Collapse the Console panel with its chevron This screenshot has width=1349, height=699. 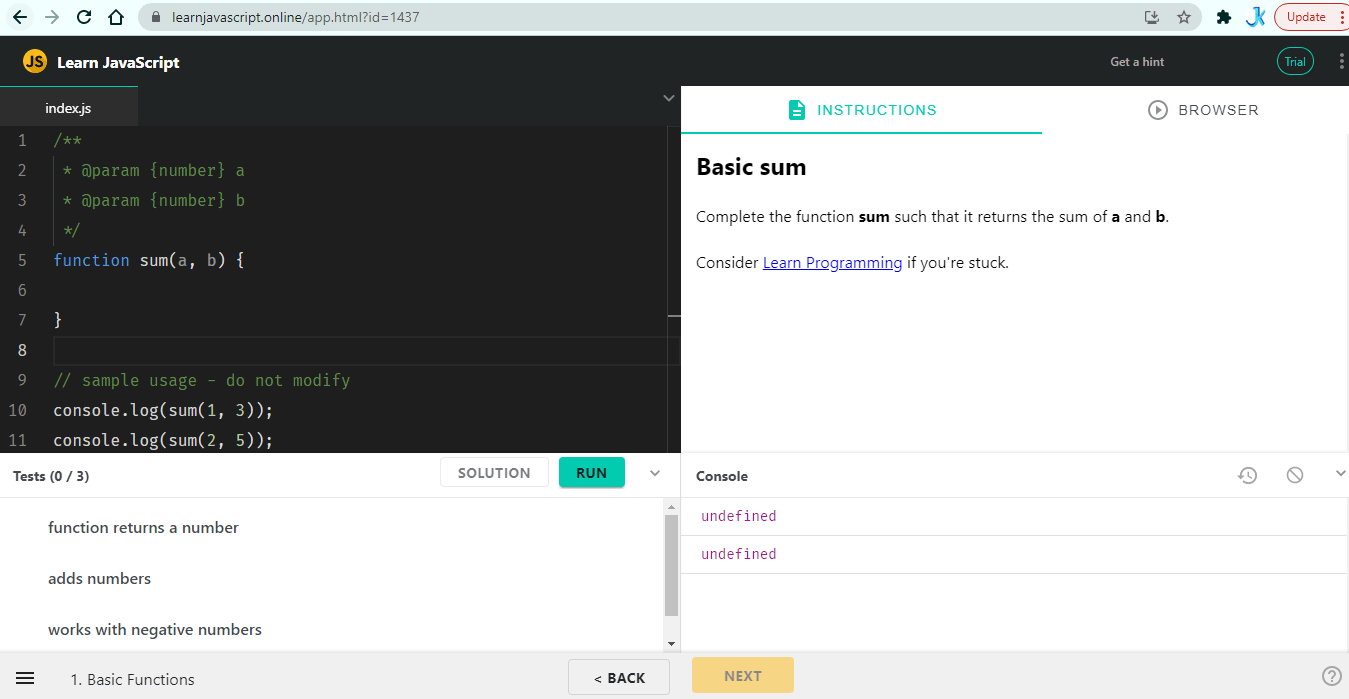(x=1340, y=475)
